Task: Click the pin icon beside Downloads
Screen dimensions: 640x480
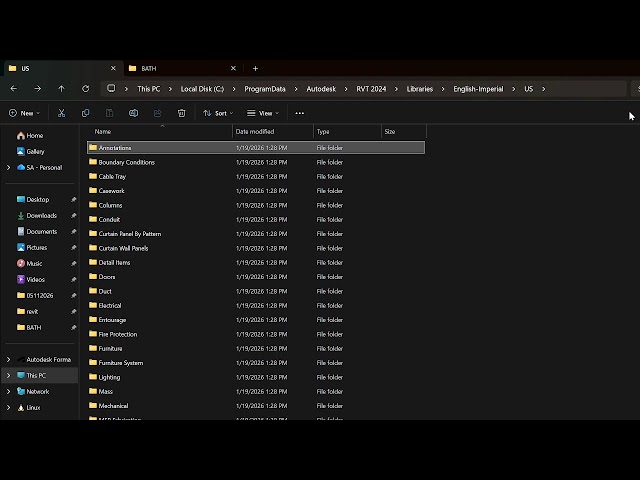Action: [x=73, y=216]
